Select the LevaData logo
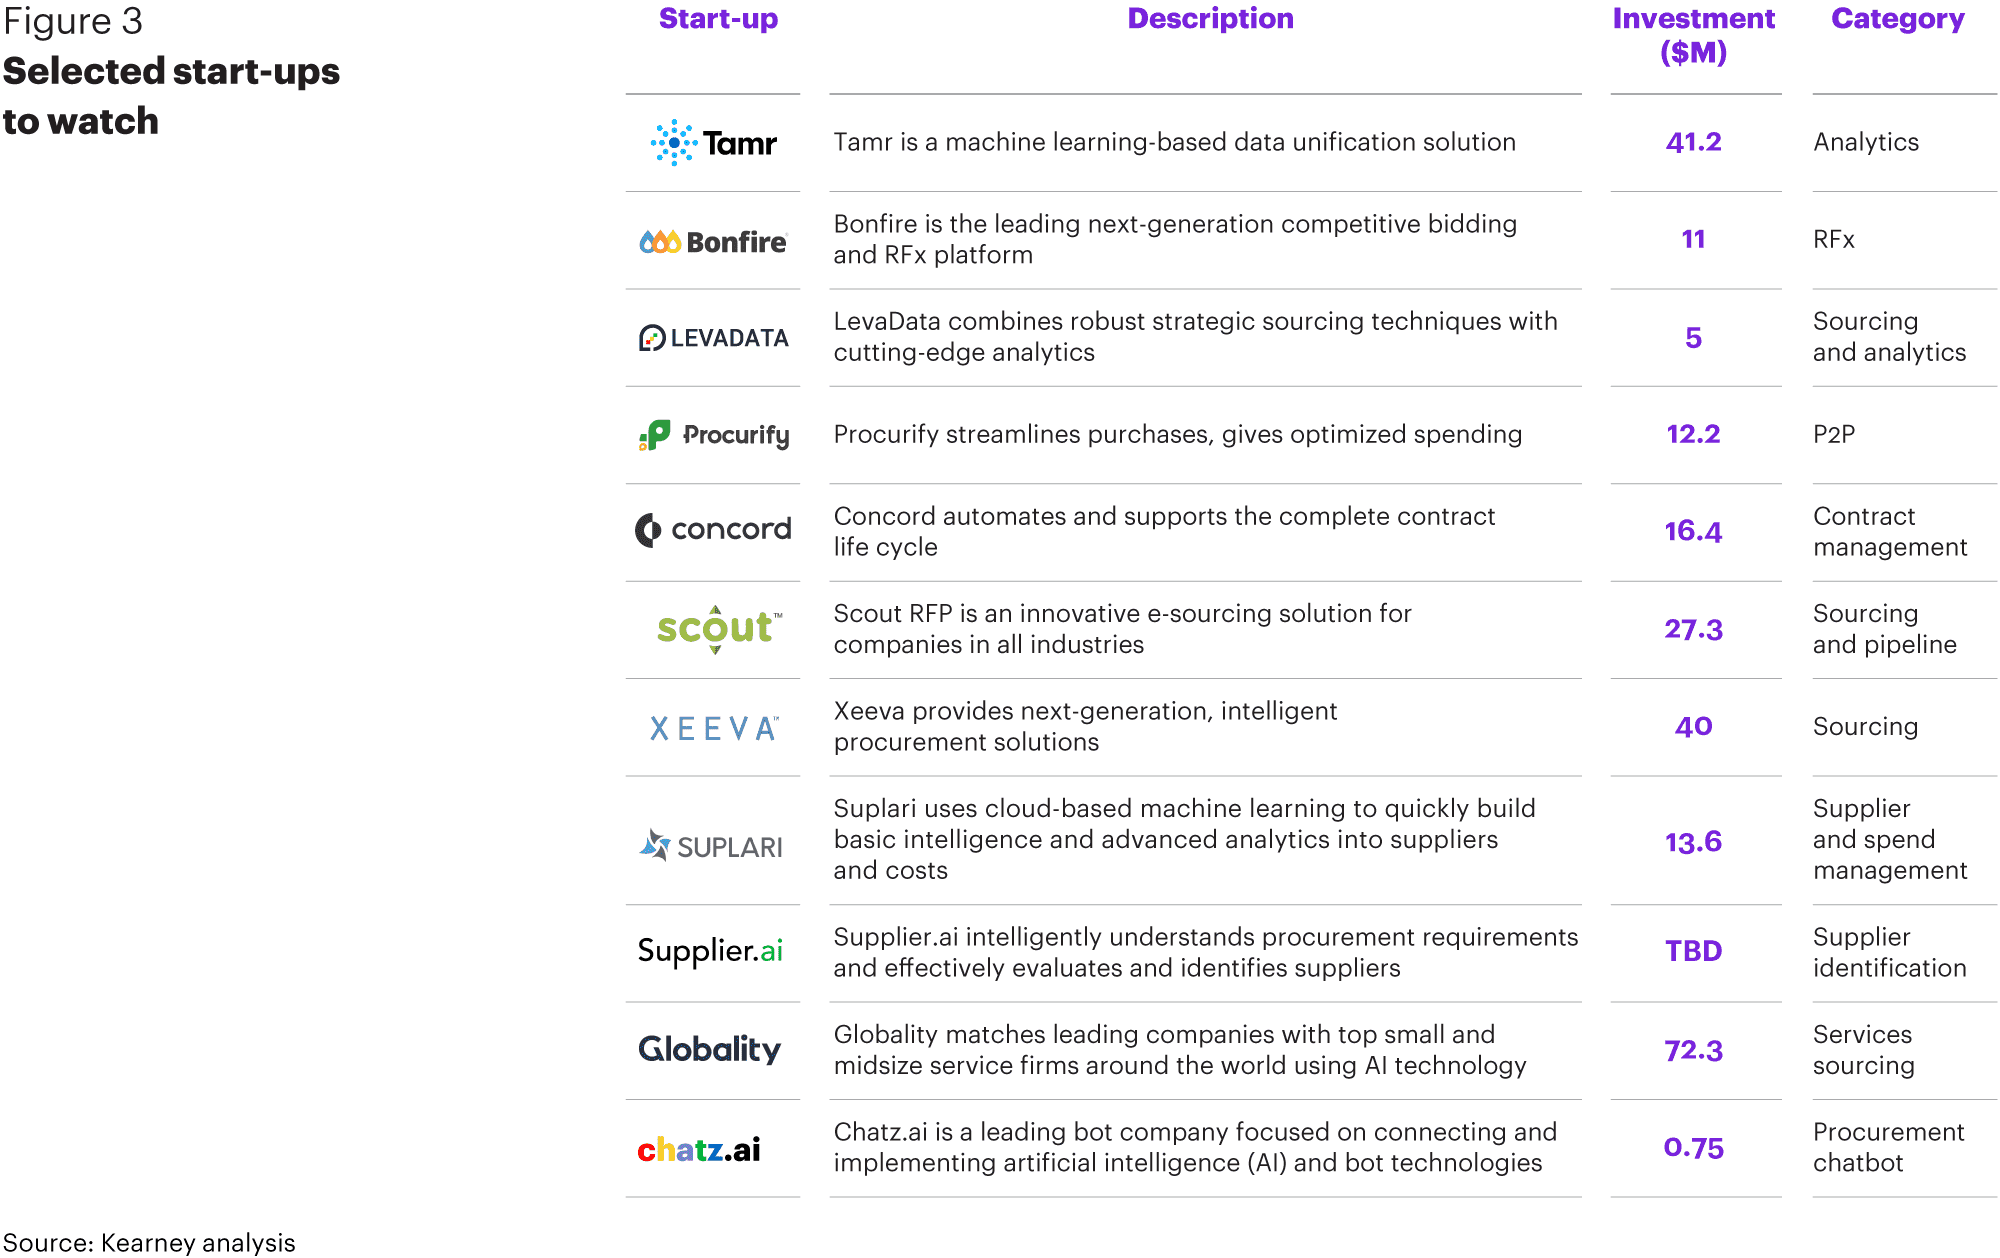Image resolution: width=2000 pixels, height=1258 pixels. pos(714,338)
